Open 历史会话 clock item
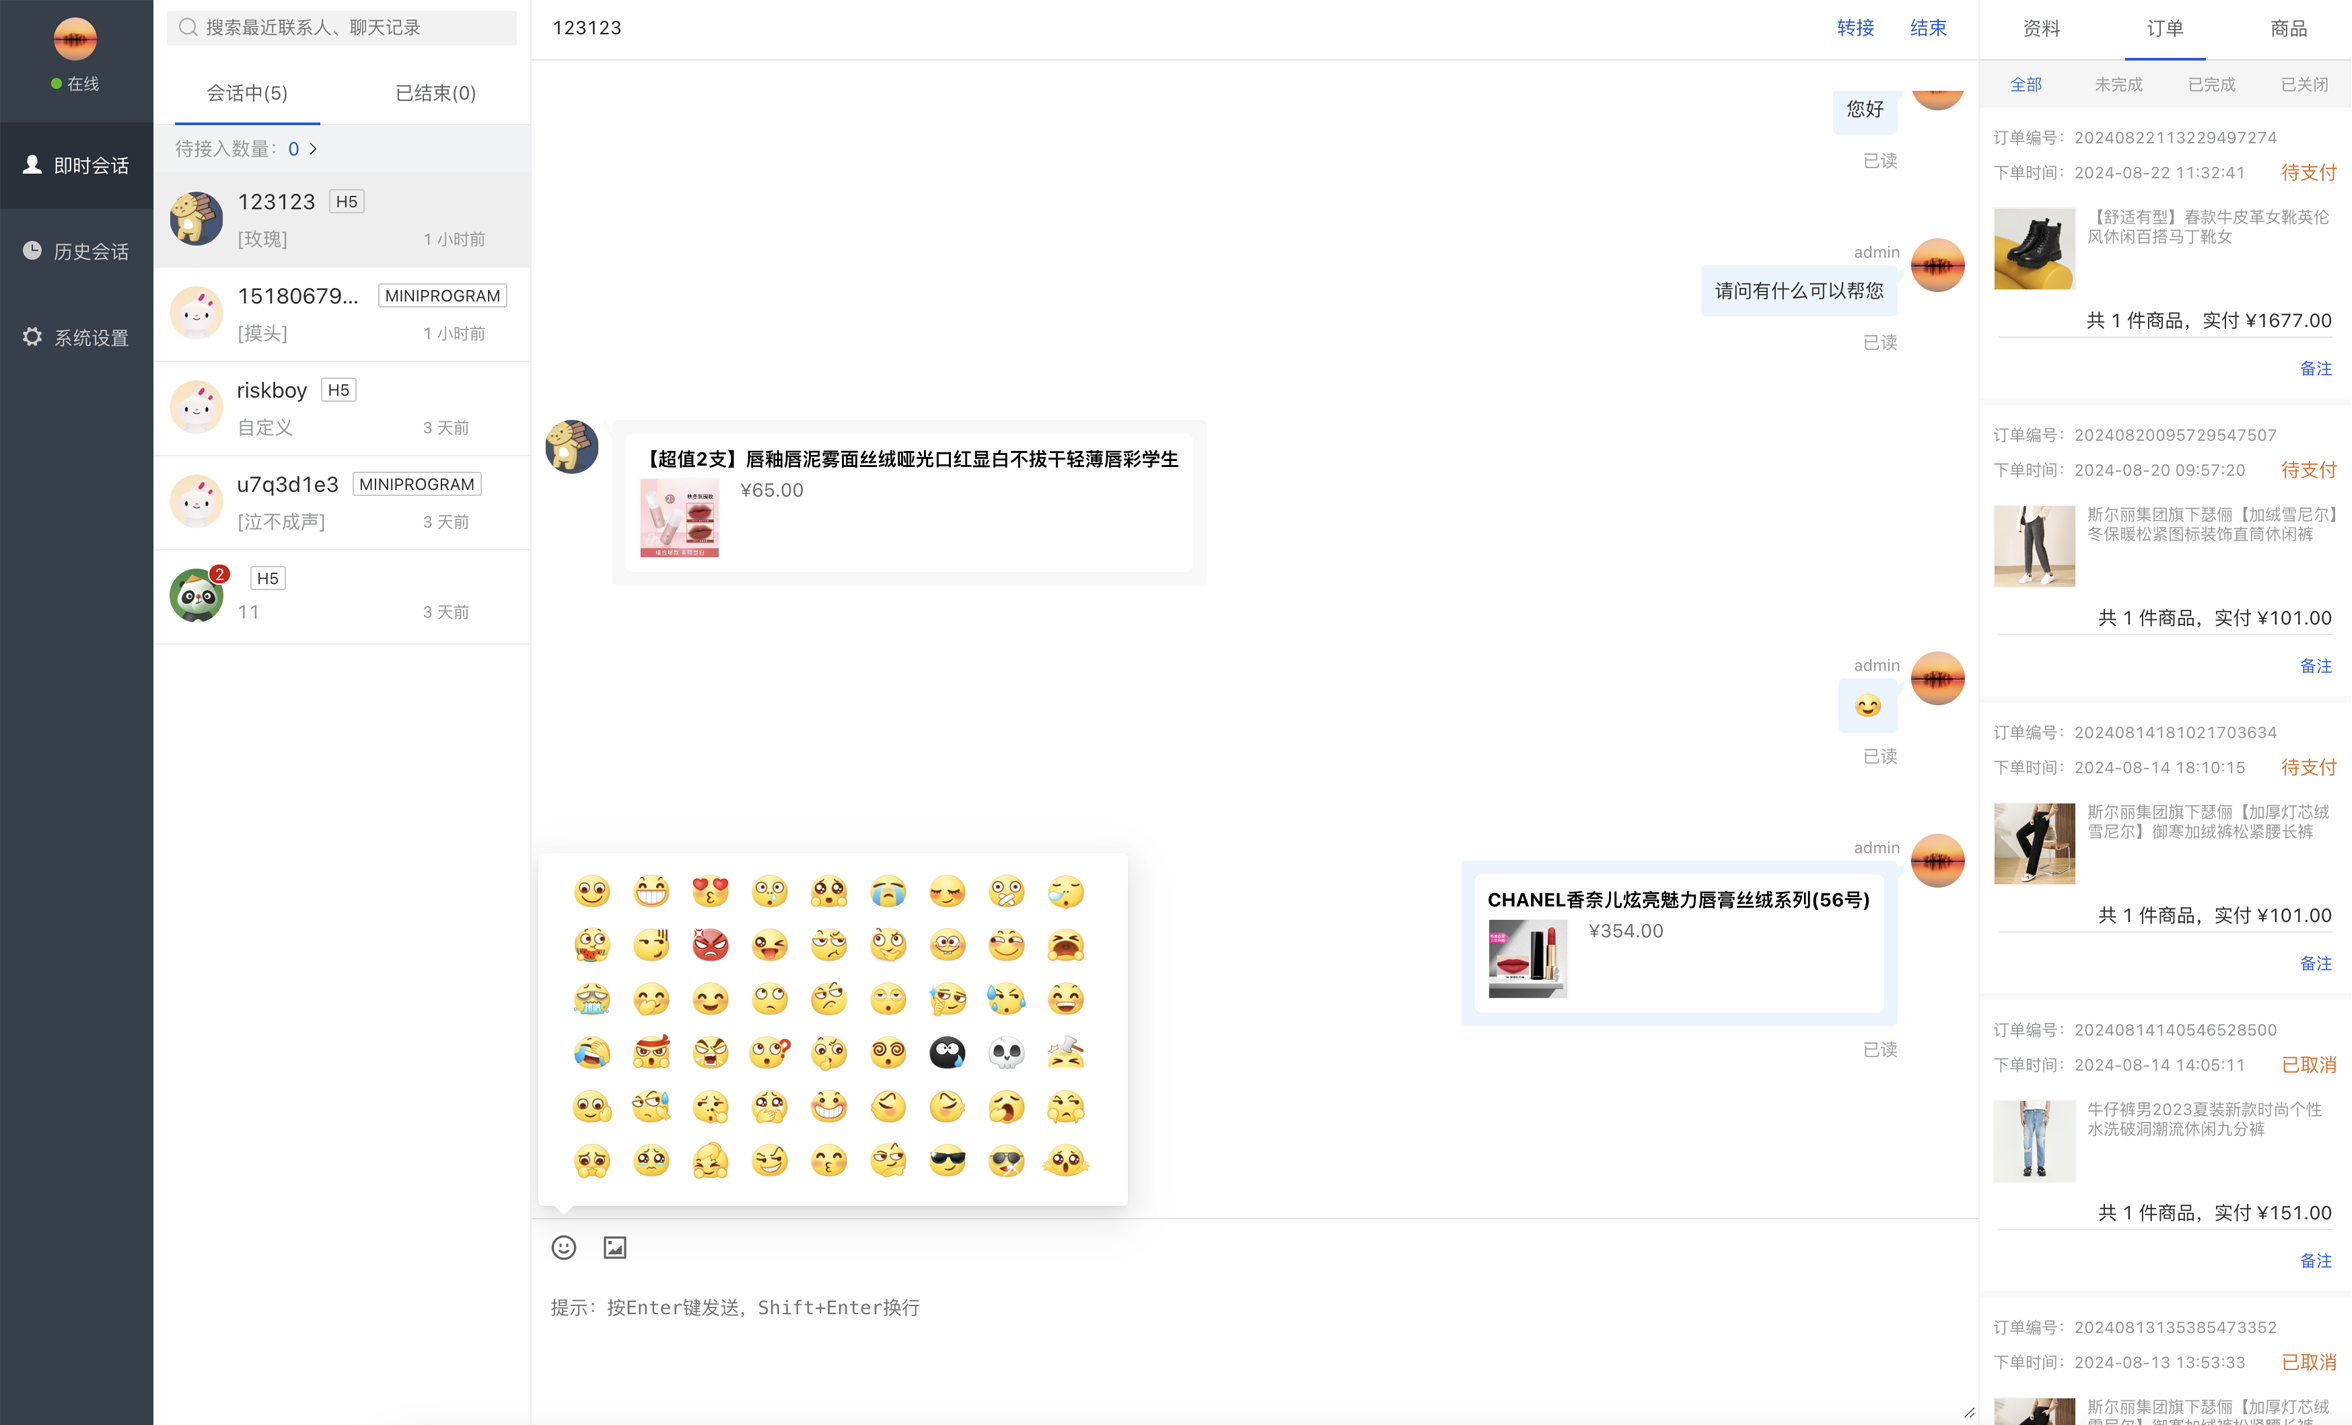The height and width of the screenshot is (1425, 2352). (77, 251)
